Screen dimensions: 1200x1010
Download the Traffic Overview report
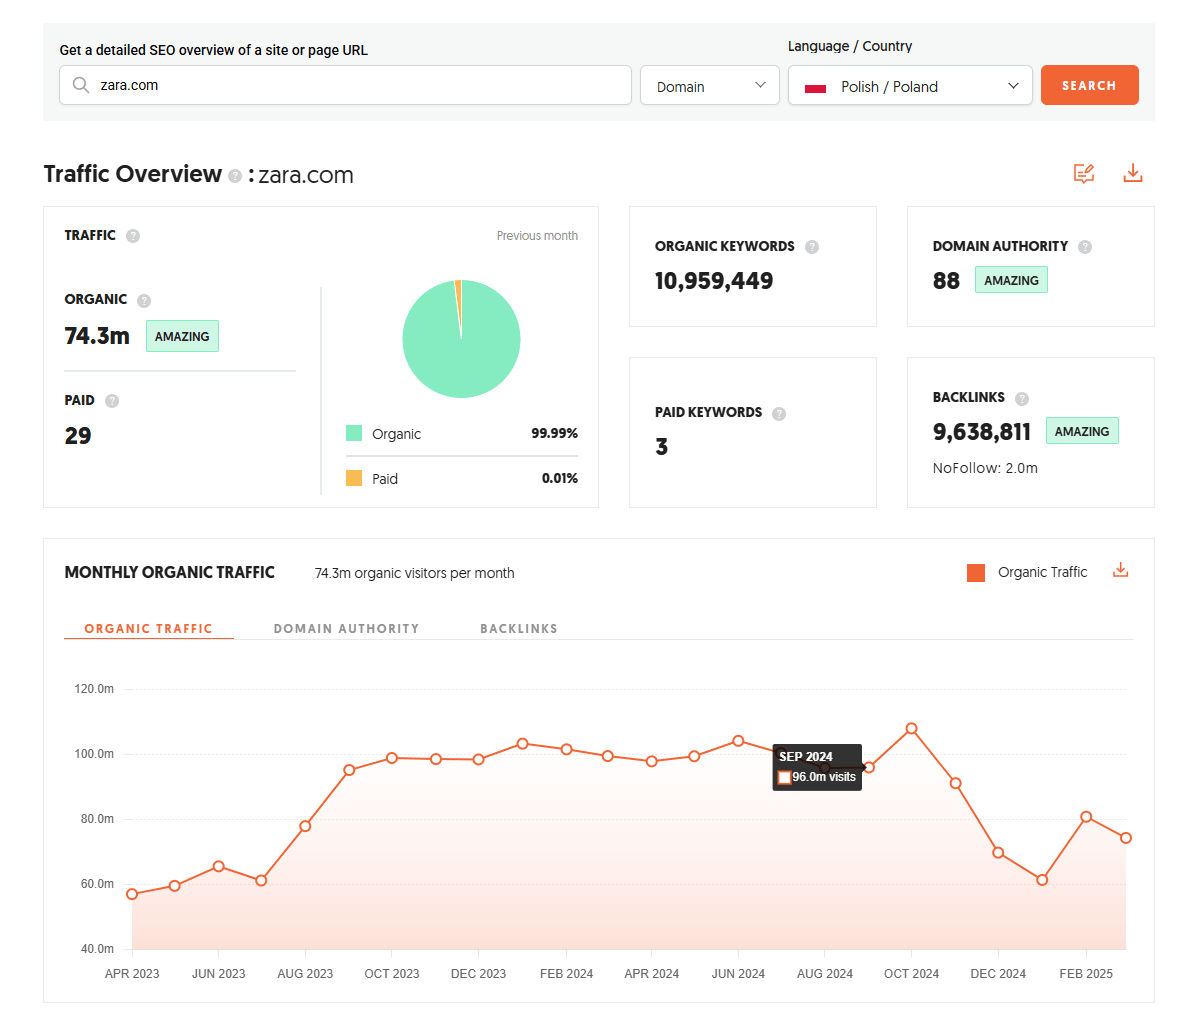click(x=1133, y=173)
